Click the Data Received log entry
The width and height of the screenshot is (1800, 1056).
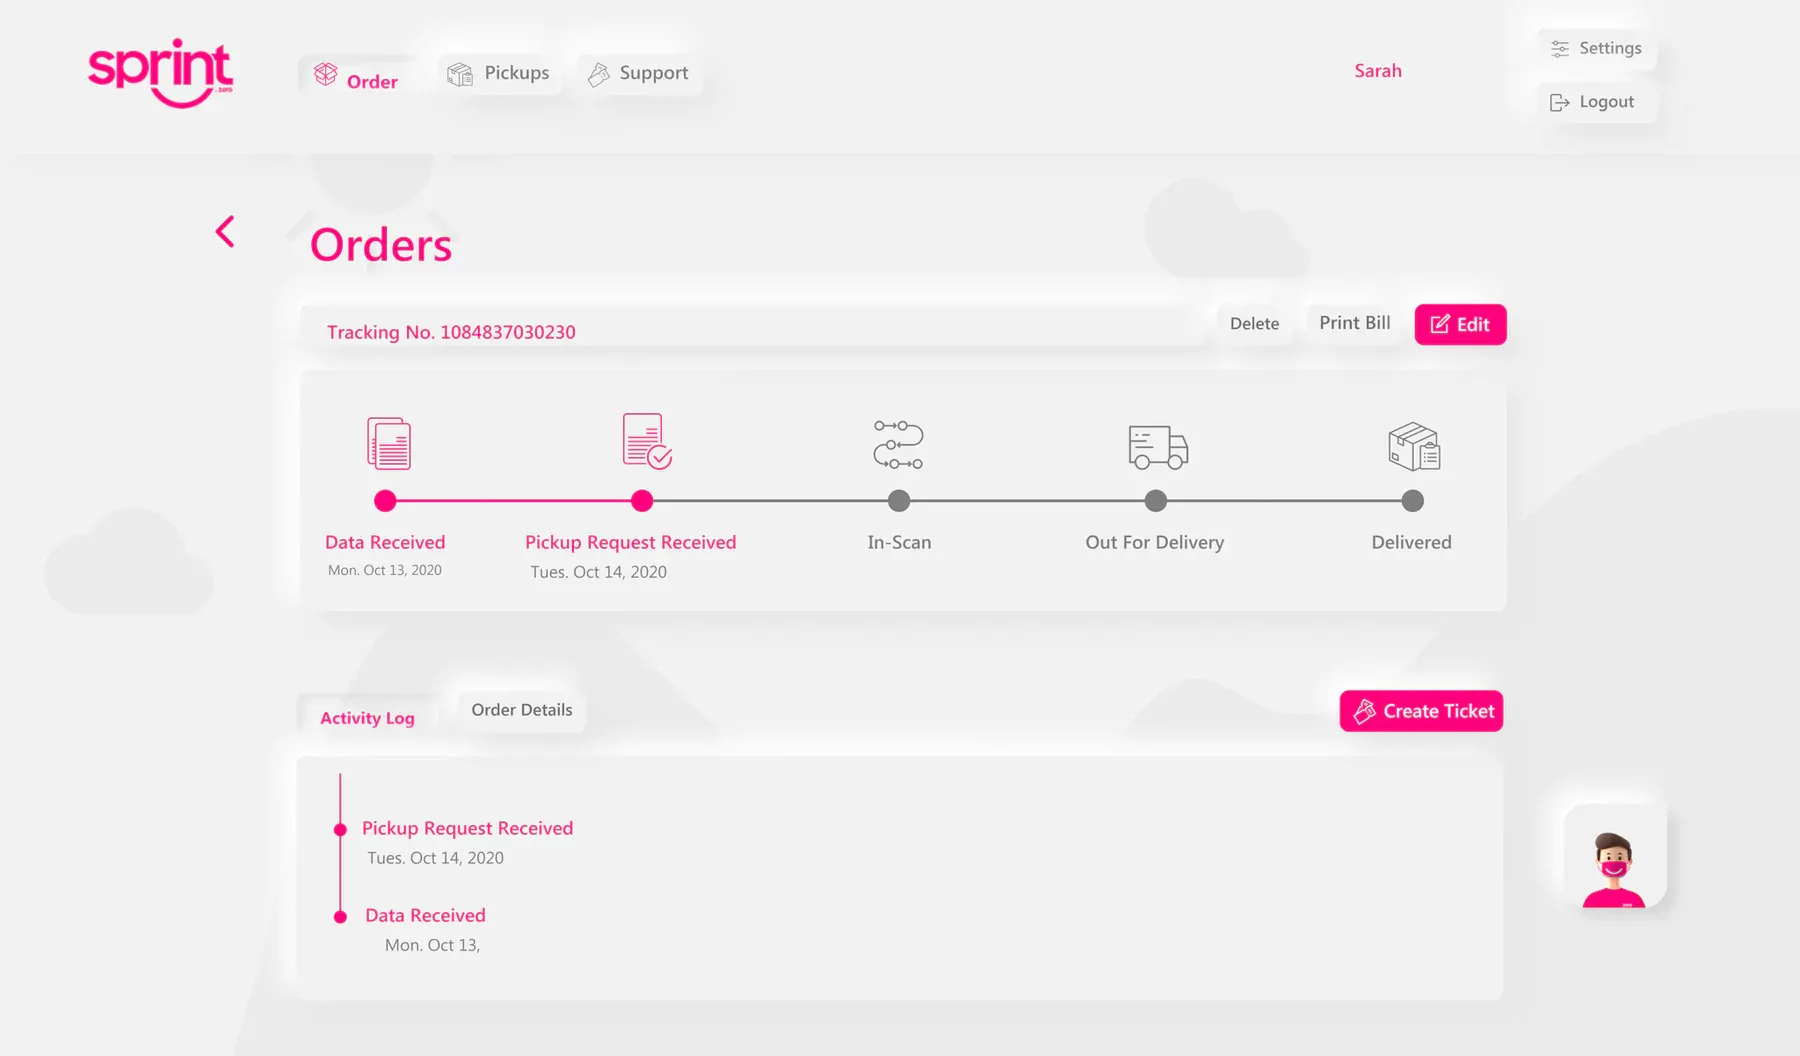click(x=425, y=915)
